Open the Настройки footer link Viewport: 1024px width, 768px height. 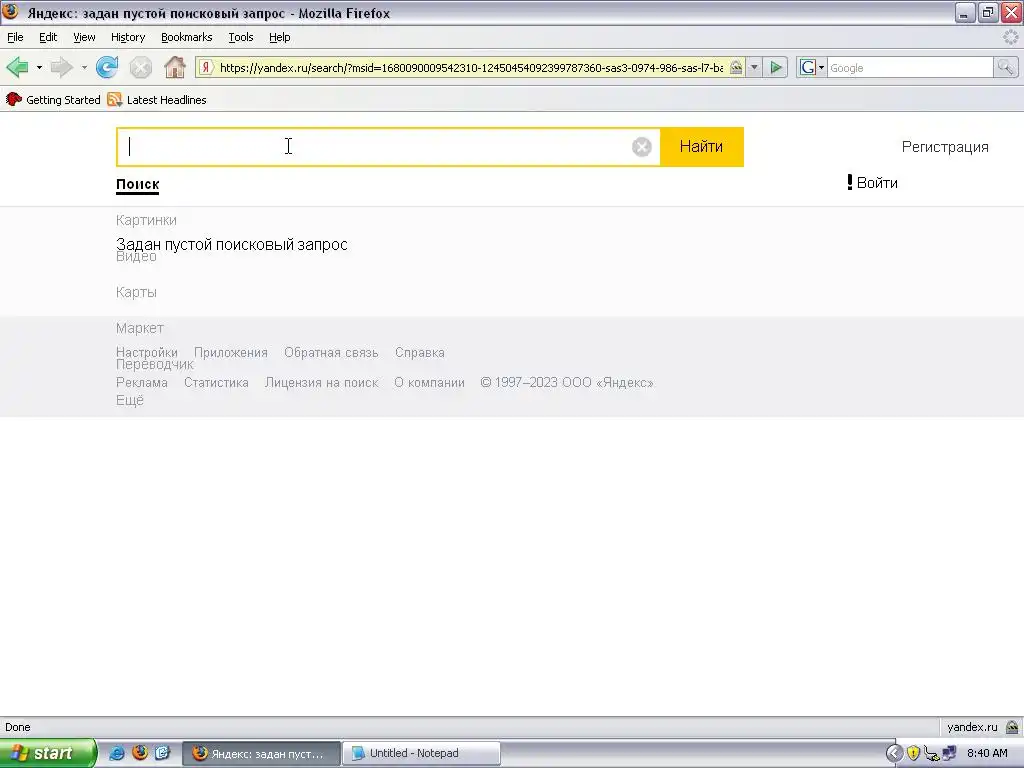(x=146, y=351)
